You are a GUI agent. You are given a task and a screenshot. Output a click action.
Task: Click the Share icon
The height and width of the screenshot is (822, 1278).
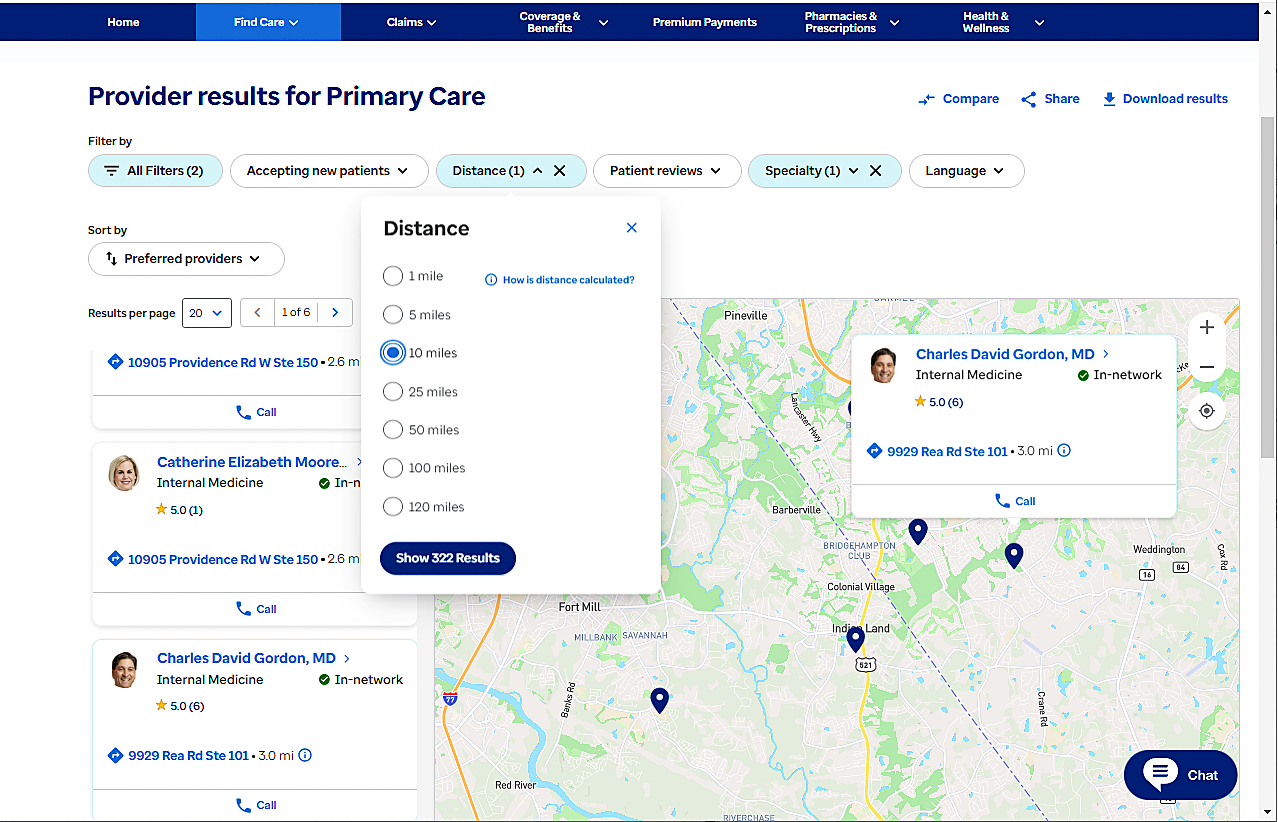click(1028, 99)
